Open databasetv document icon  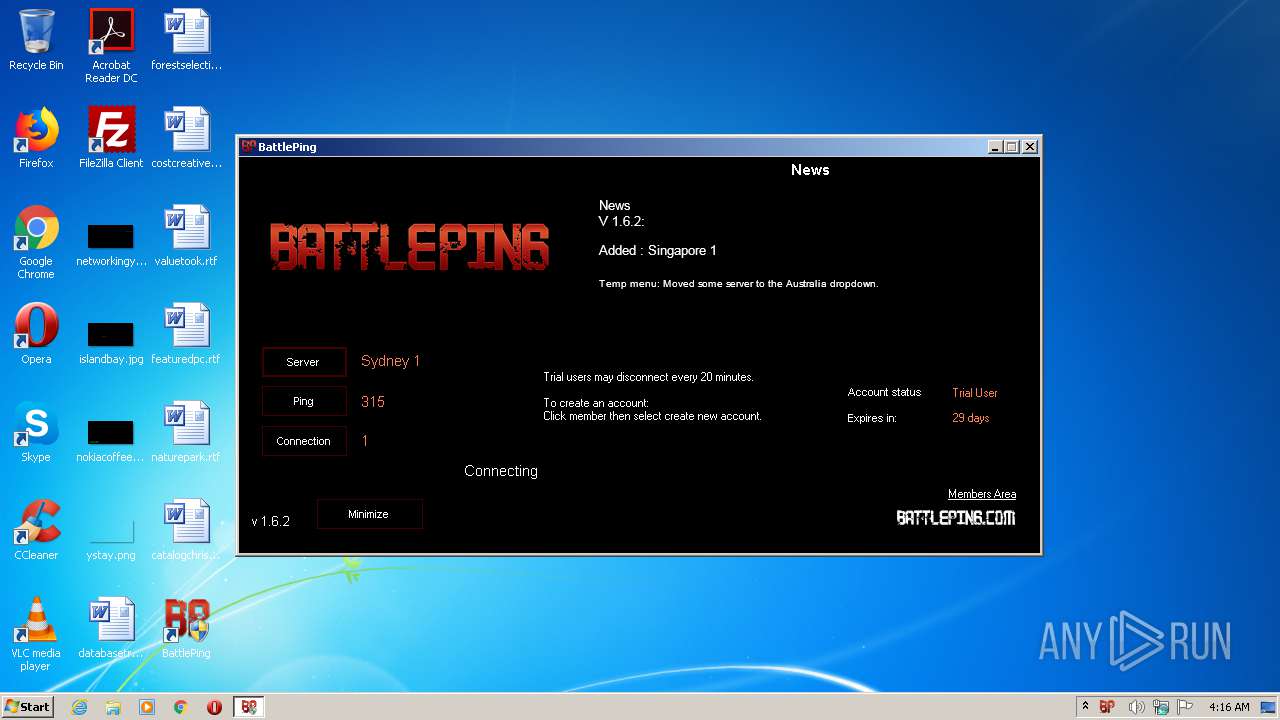point(111,628)
